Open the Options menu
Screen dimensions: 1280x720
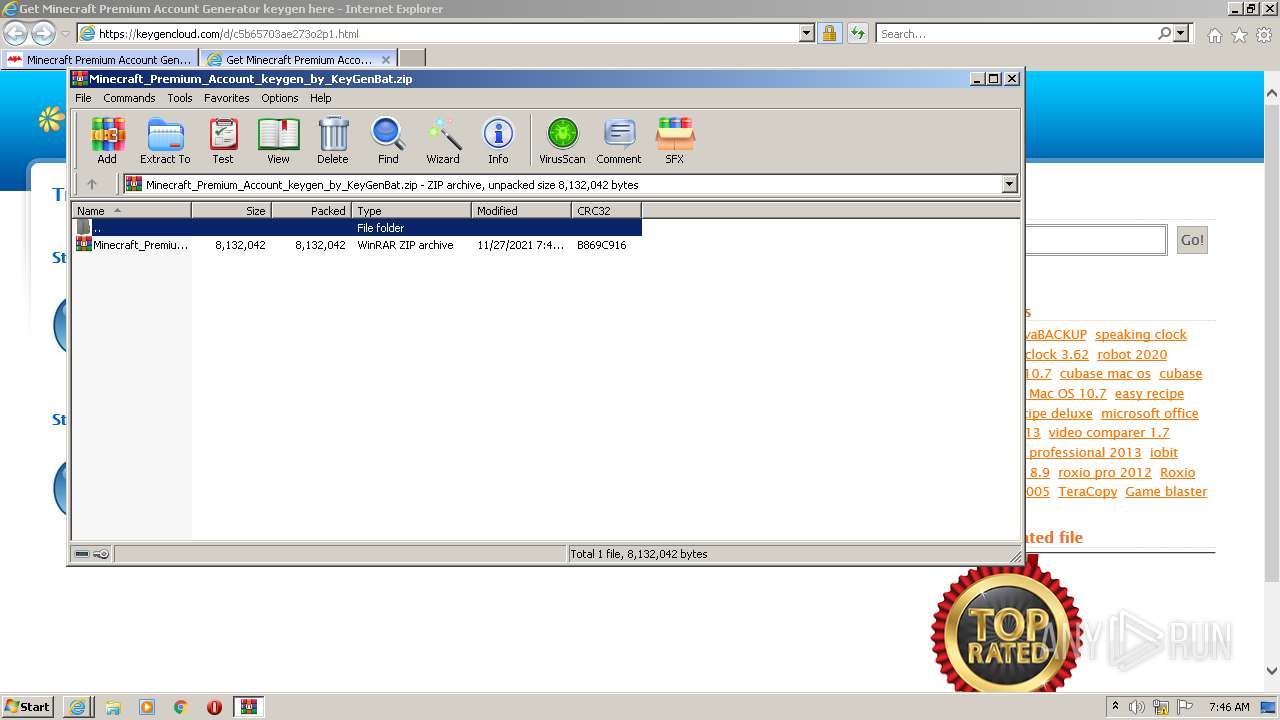280,98
